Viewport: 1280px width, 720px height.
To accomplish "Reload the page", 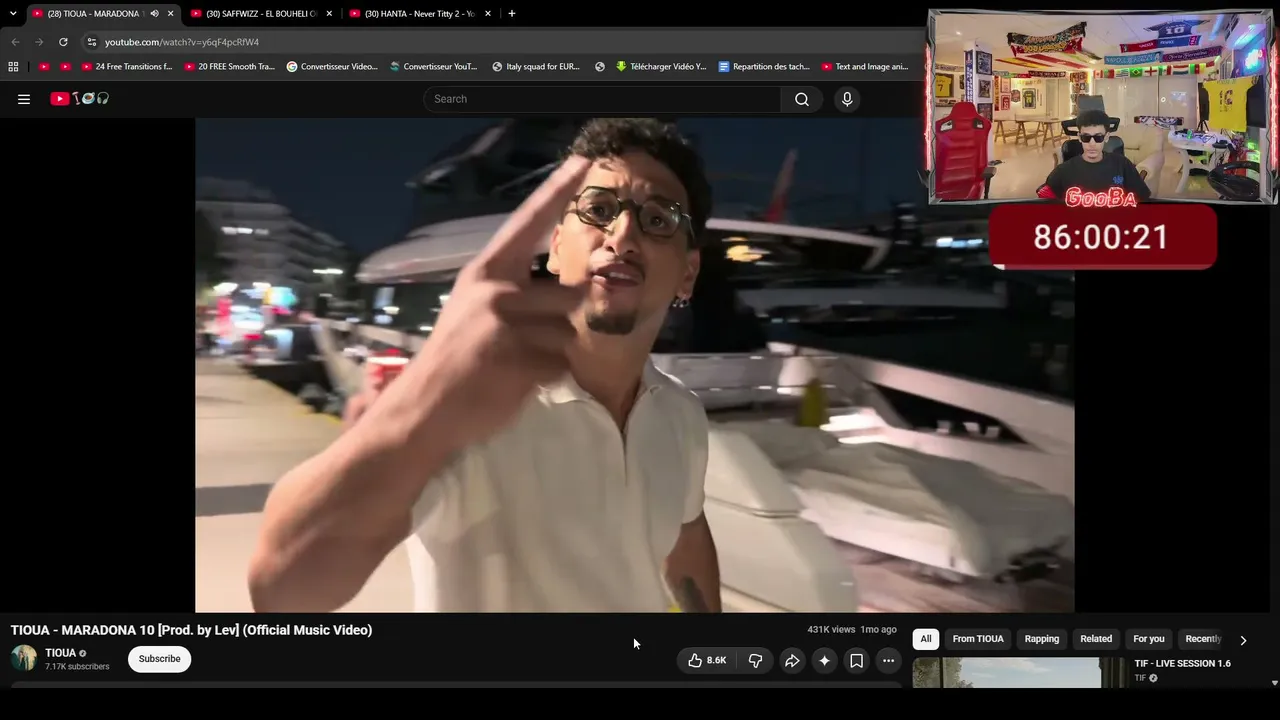I will (x=63, y=42).
